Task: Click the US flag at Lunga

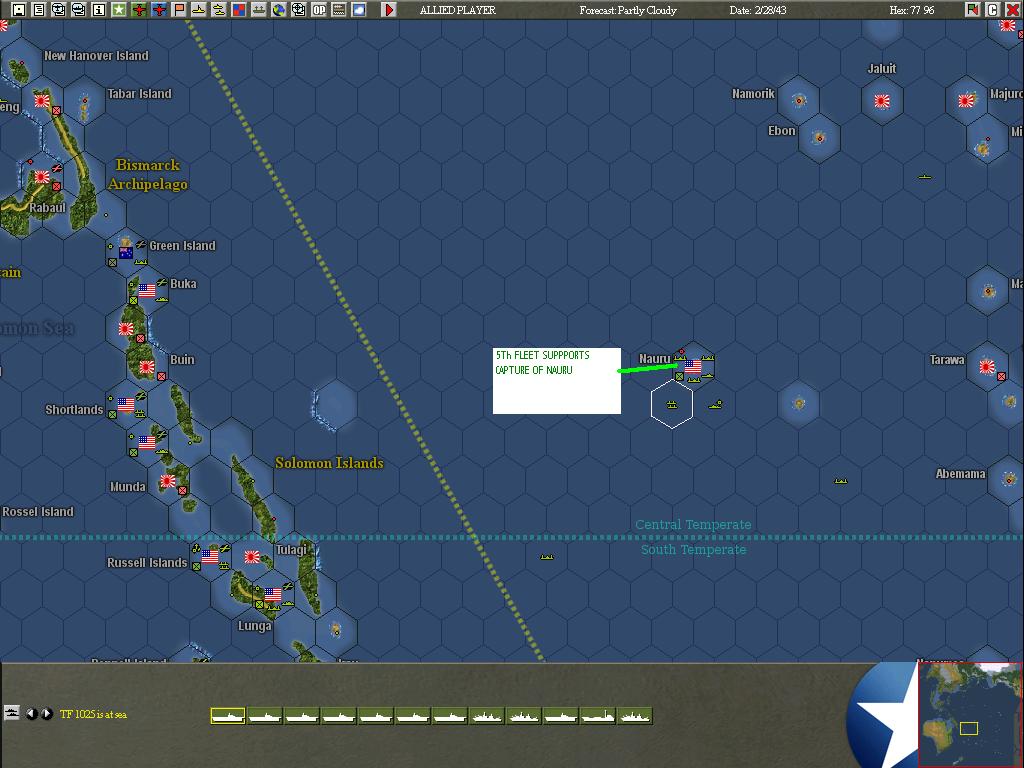Action: coord(272,594)
